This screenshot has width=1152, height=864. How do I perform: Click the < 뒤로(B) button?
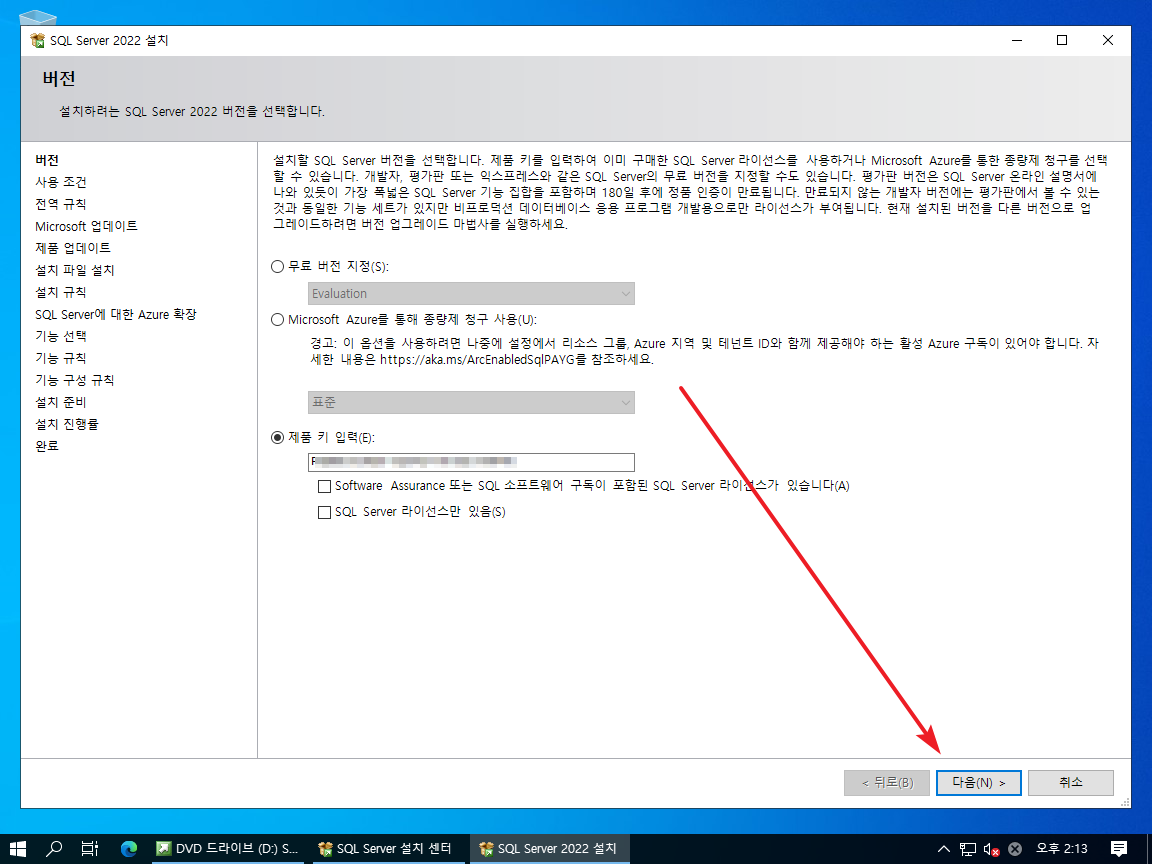click(887, 782)
